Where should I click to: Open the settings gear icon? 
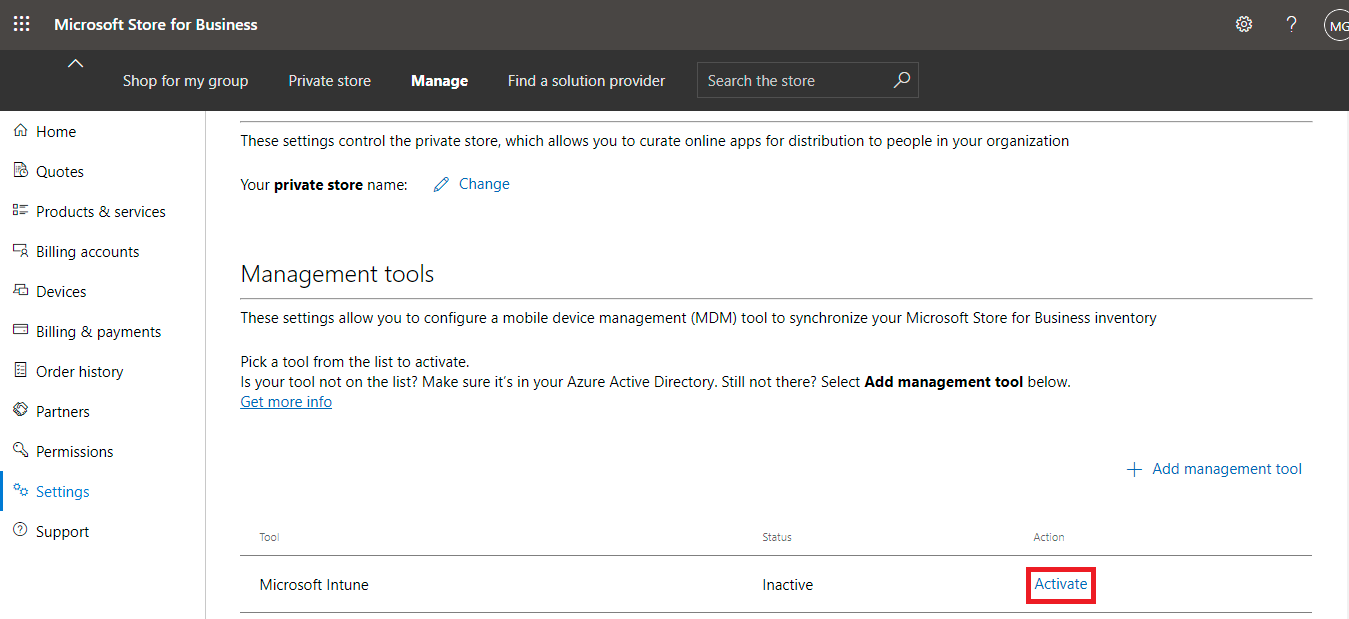[x=1244, y=24]
